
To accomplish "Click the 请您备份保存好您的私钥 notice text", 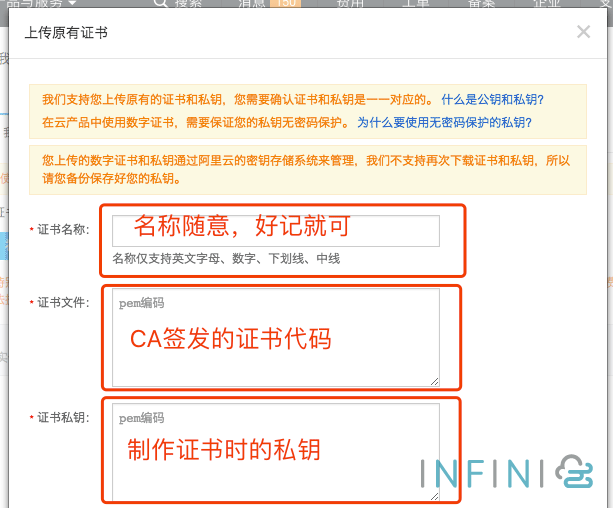I will 111,178.
